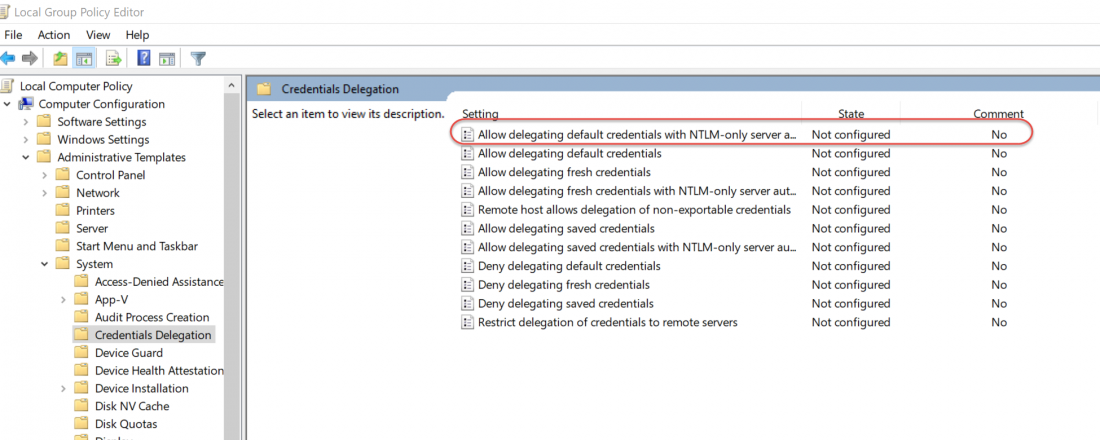Expand the App-V folder
This screenshot has height=440, width=1100.
pyautogui.click(x=64, y=300)
